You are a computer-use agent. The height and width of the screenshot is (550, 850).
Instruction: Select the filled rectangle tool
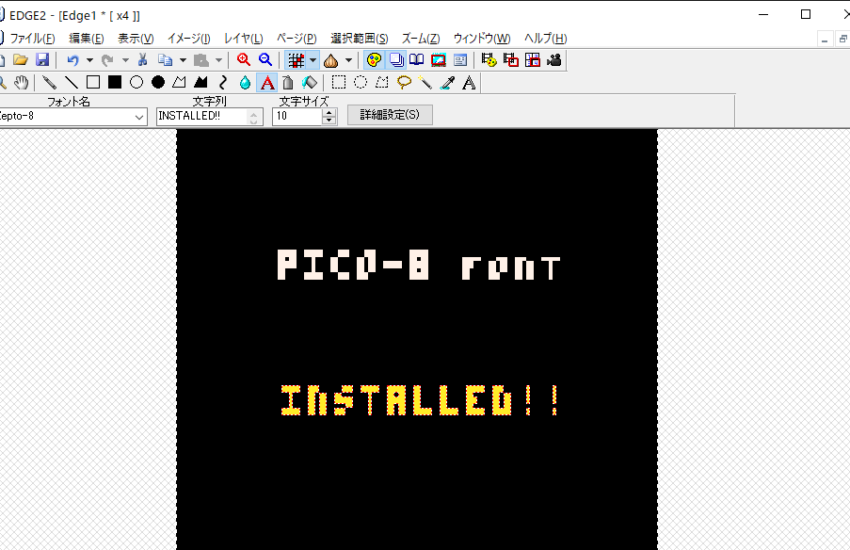[x=114, y=82]
